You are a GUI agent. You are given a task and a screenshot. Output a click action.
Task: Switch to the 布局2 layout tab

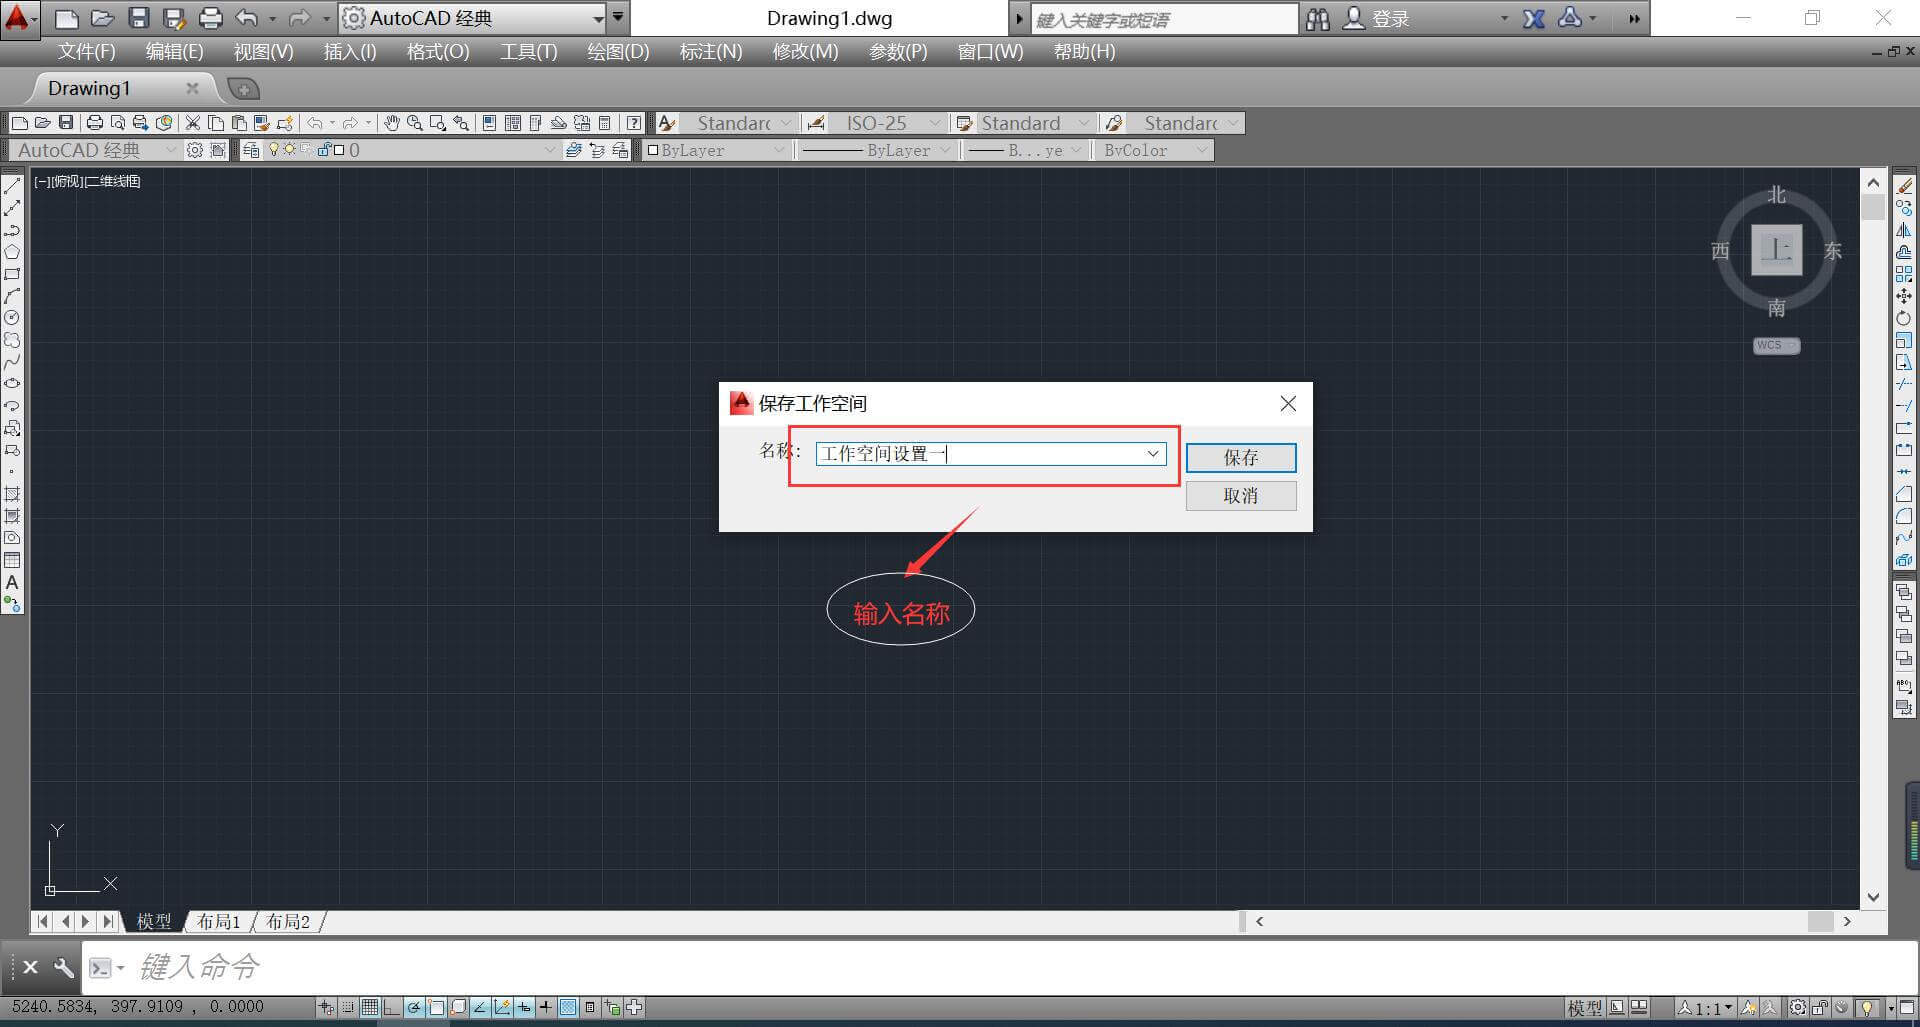point(288,921)
